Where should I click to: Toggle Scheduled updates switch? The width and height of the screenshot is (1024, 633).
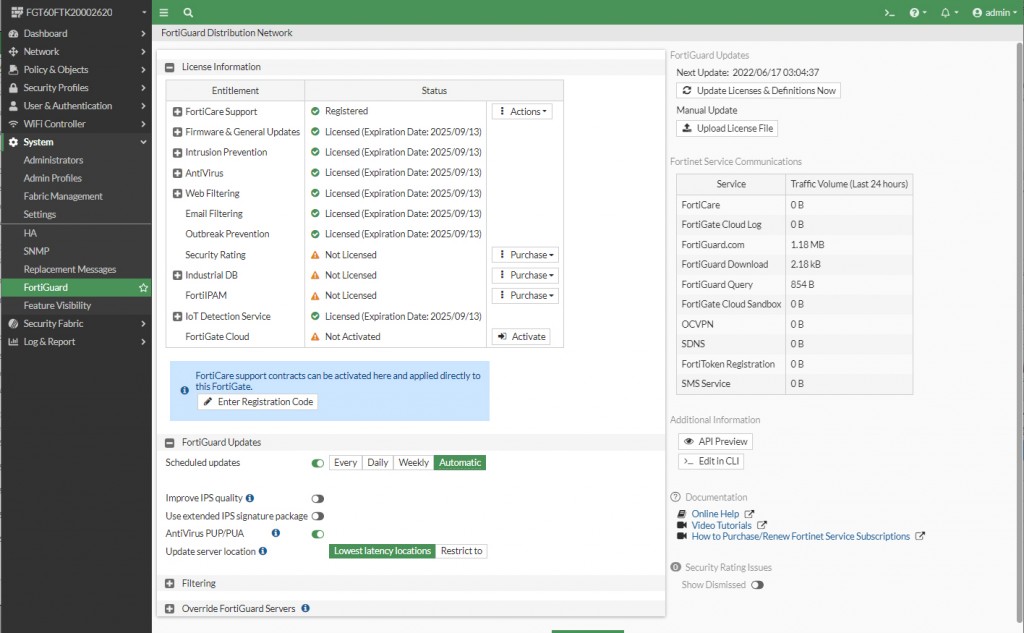pos(317,463)
